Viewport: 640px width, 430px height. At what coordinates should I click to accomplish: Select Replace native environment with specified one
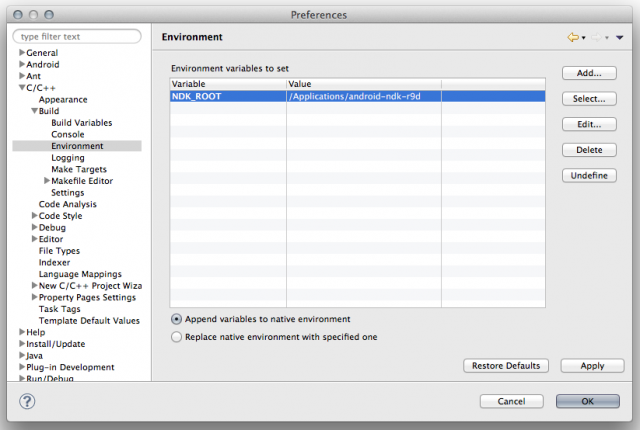pos(177,337)
